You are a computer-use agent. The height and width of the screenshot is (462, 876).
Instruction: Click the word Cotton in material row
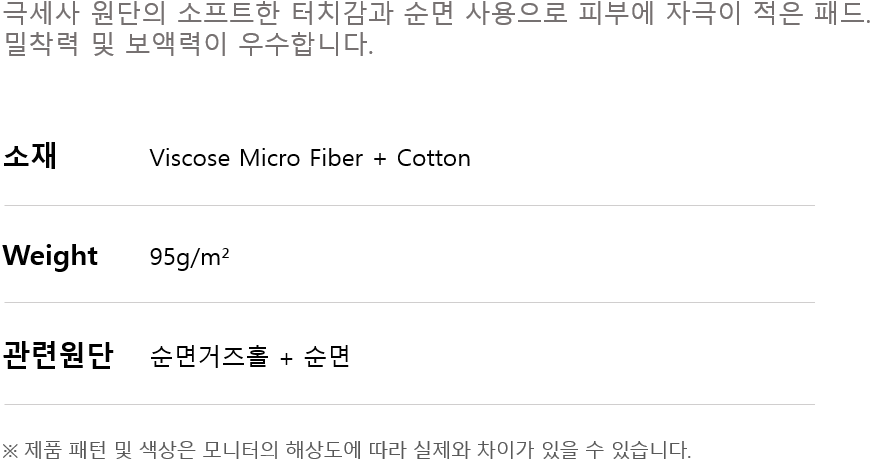[434, 158]
